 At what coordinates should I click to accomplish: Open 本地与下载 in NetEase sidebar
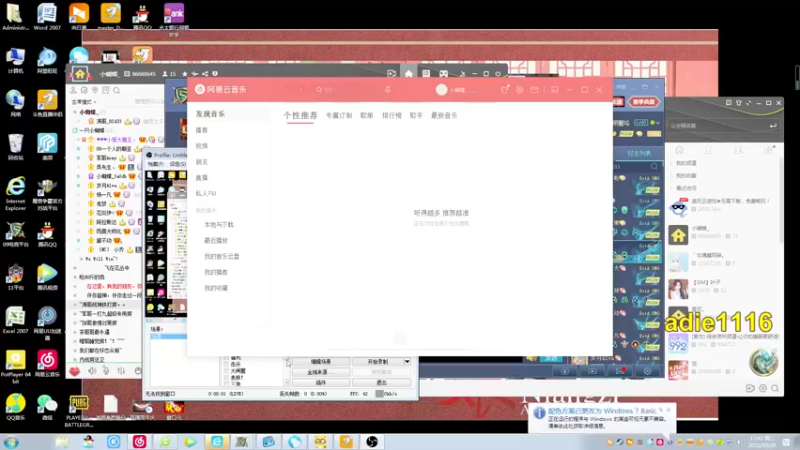point(219,224)
